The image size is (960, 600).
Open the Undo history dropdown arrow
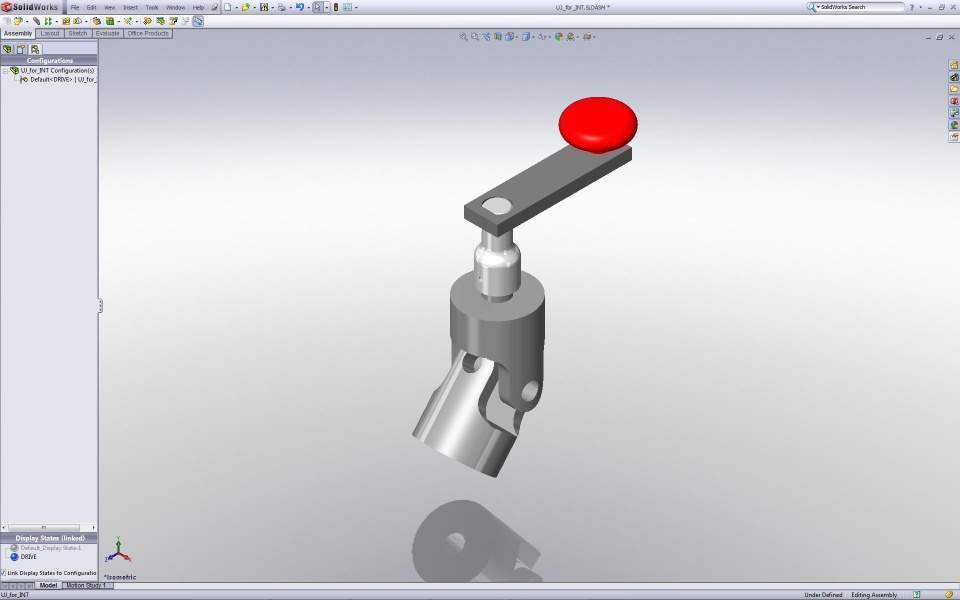pos(308,7)
